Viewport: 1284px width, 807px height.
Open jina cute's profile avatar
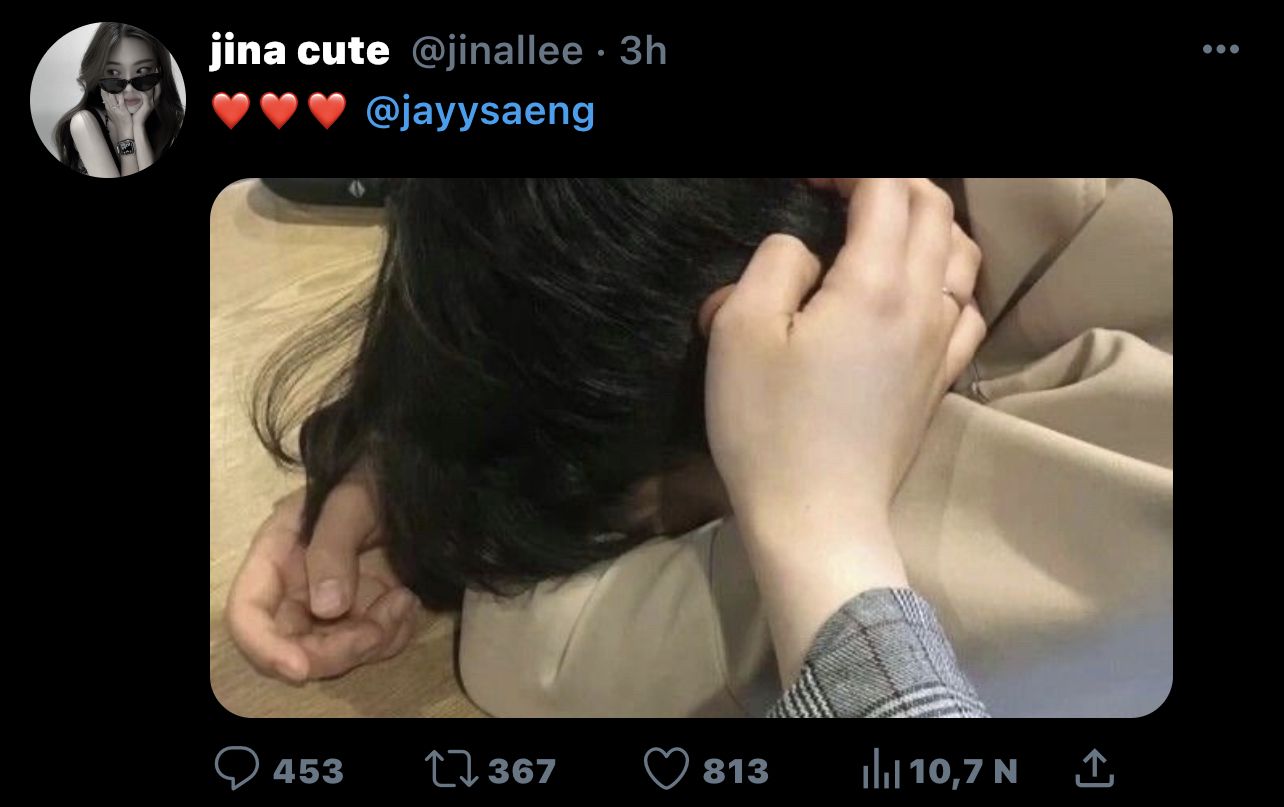click(107, 100)
